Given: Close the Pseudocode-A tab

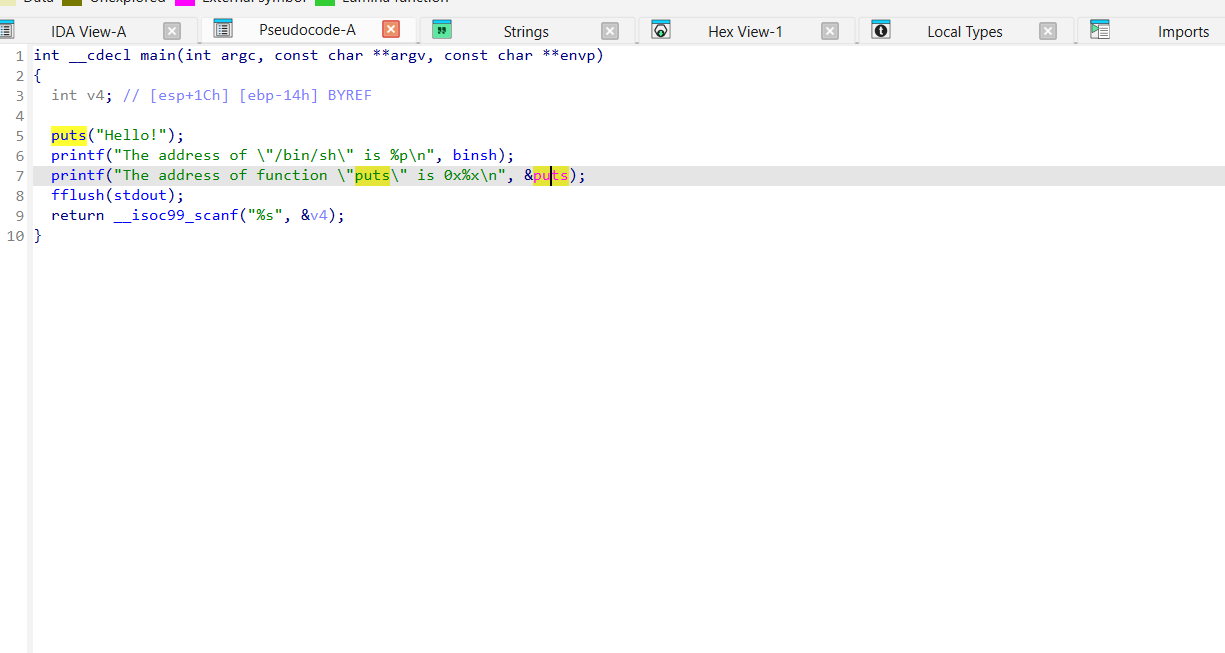Looking at the screenshot, I should (x=391, y=30).
